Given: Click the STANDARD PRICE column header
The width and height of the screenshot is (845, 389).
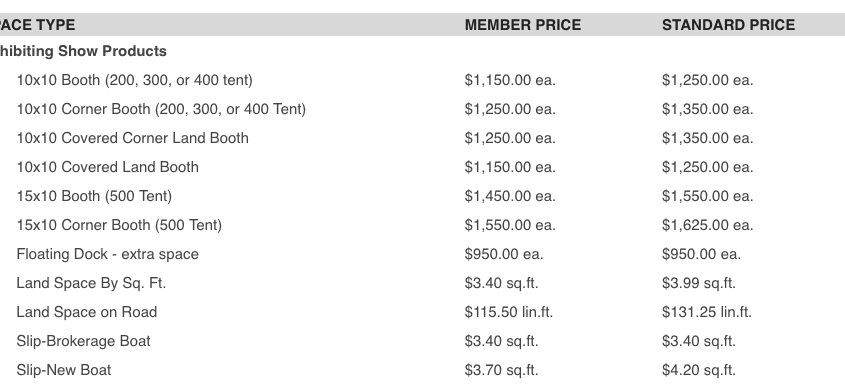Looking at the screenshot, I should pos(728,25).
